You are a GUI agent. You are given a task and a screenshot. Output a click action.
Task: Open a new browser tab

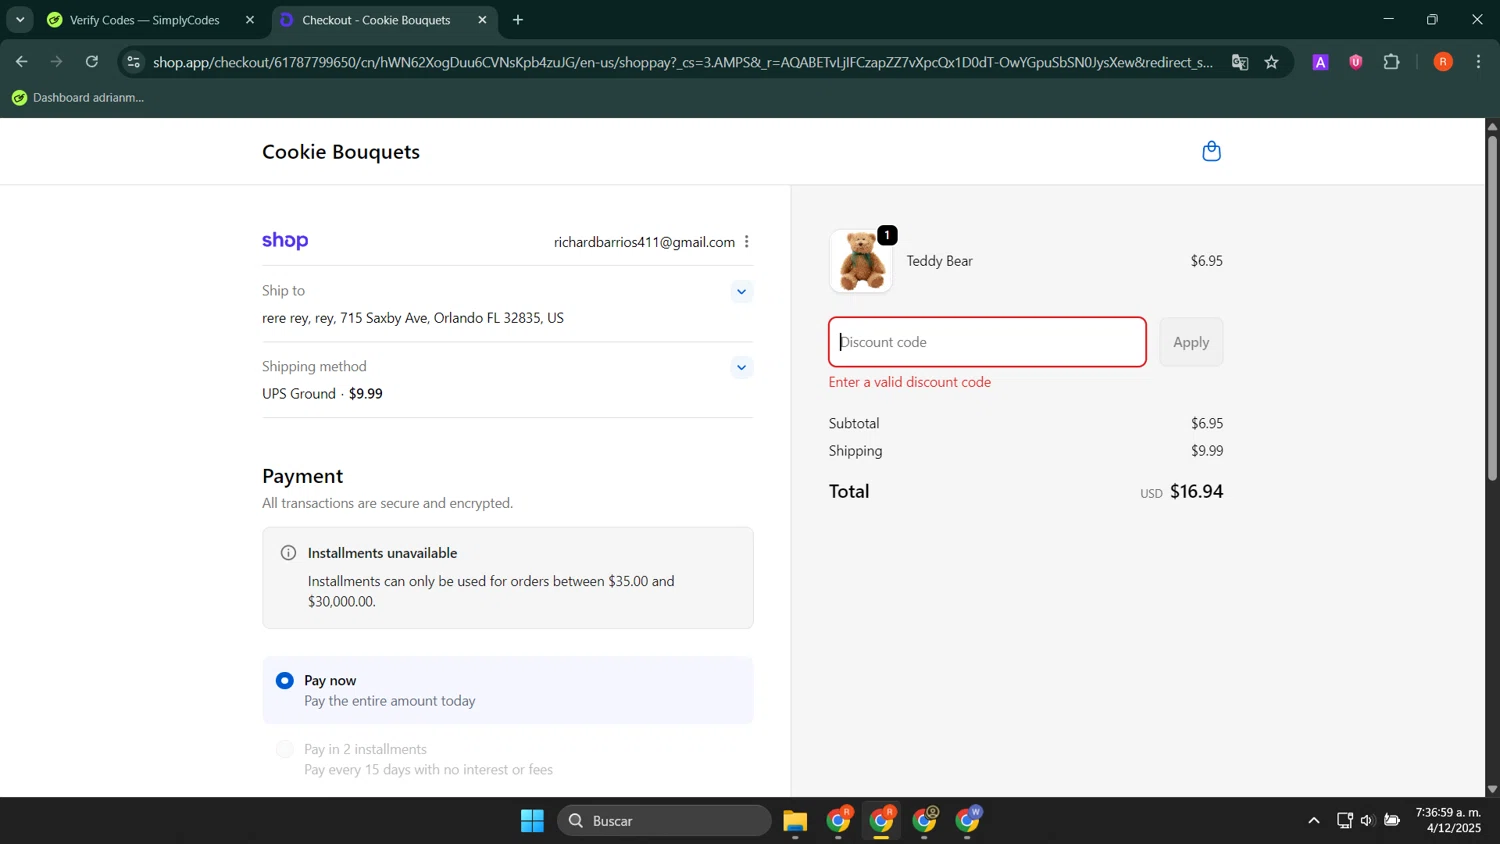coord(518,20)
